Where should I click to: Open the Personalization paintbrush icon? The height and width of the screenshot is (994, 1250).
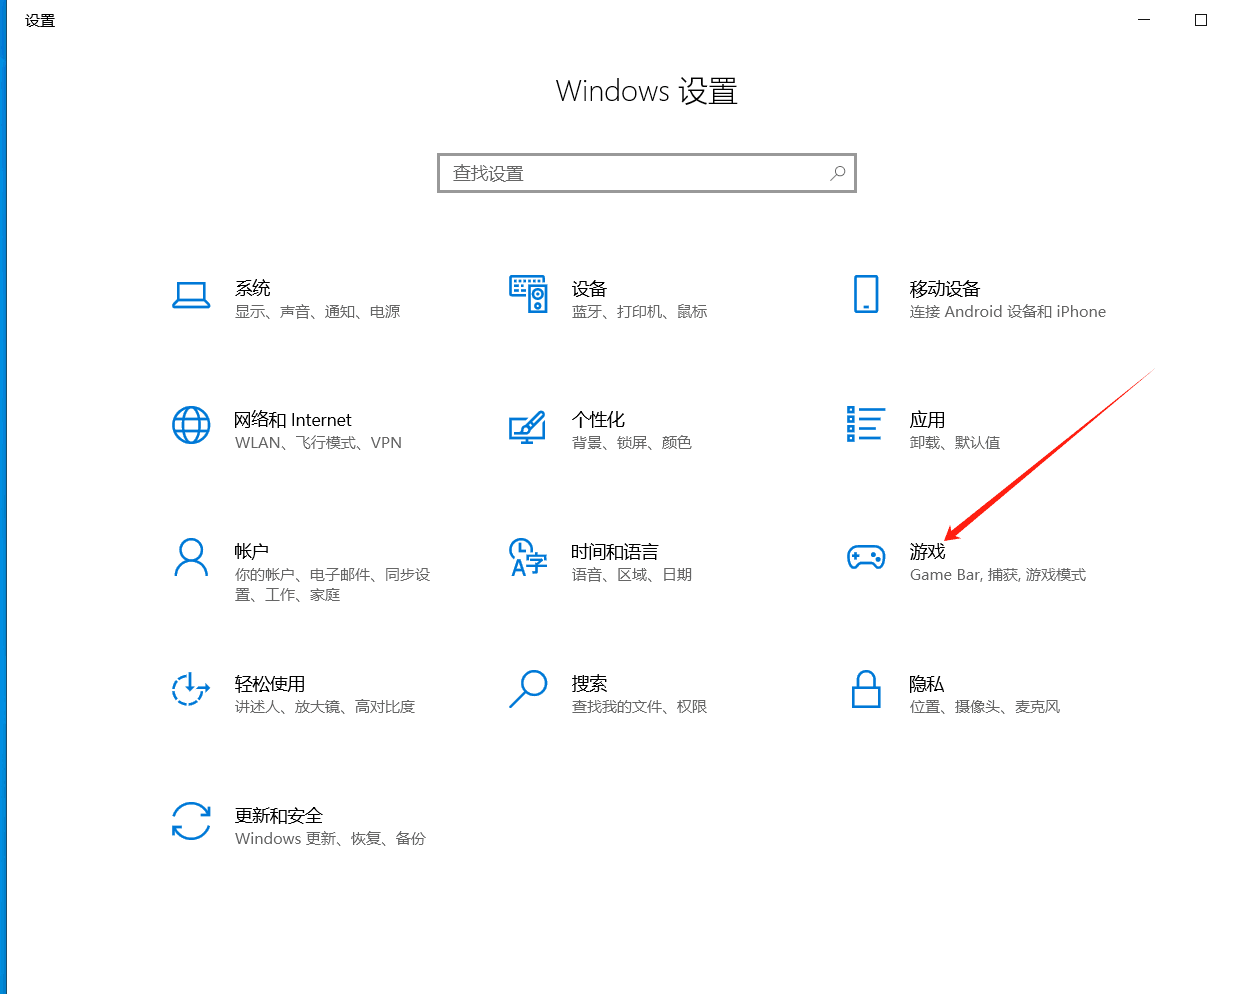pos(528,427)
